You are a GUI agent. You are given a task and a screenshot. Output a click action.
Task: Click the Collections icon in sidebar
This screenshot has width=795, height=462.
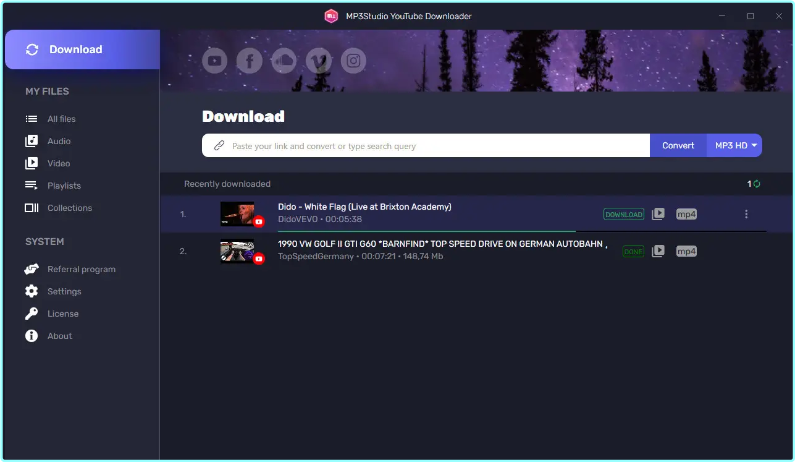(x=31, y=208)
